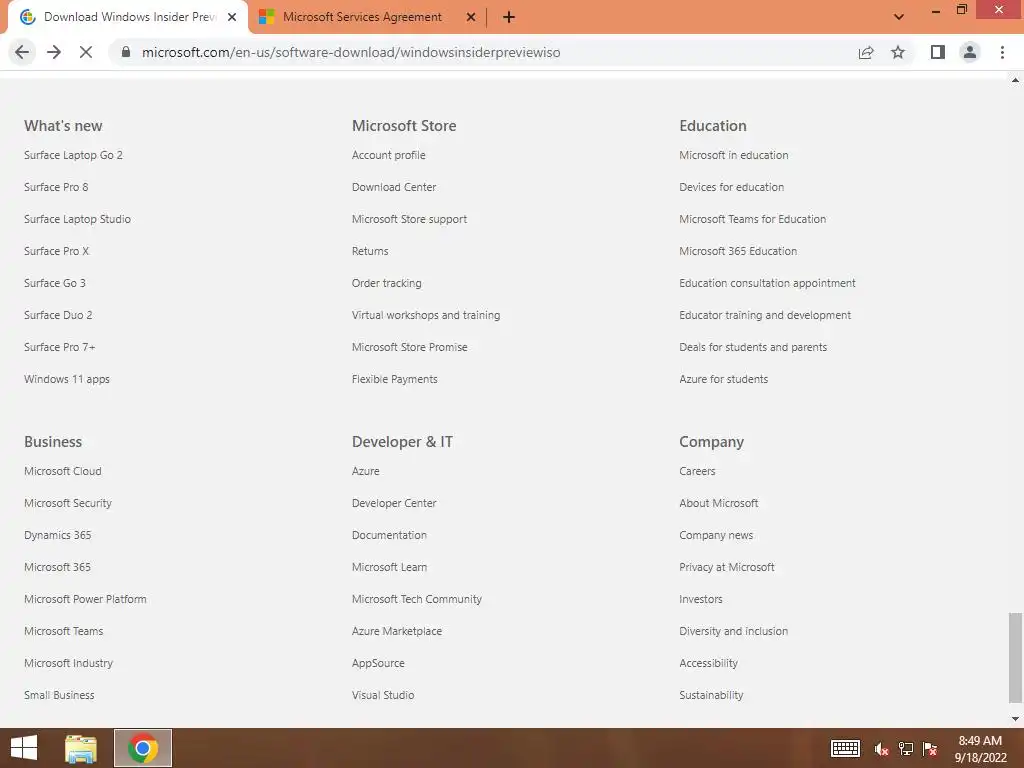Open the Surface Laptop Go 2 link
Screen dimensions: 1024x768
(x=73, y=155)
